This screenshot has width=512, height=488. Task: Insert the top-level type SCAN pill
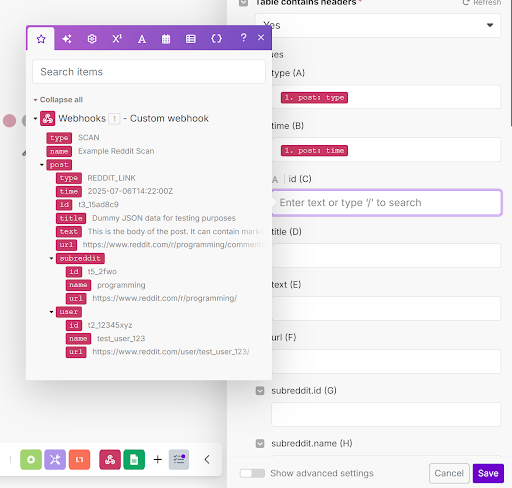(x=59, y=138)
